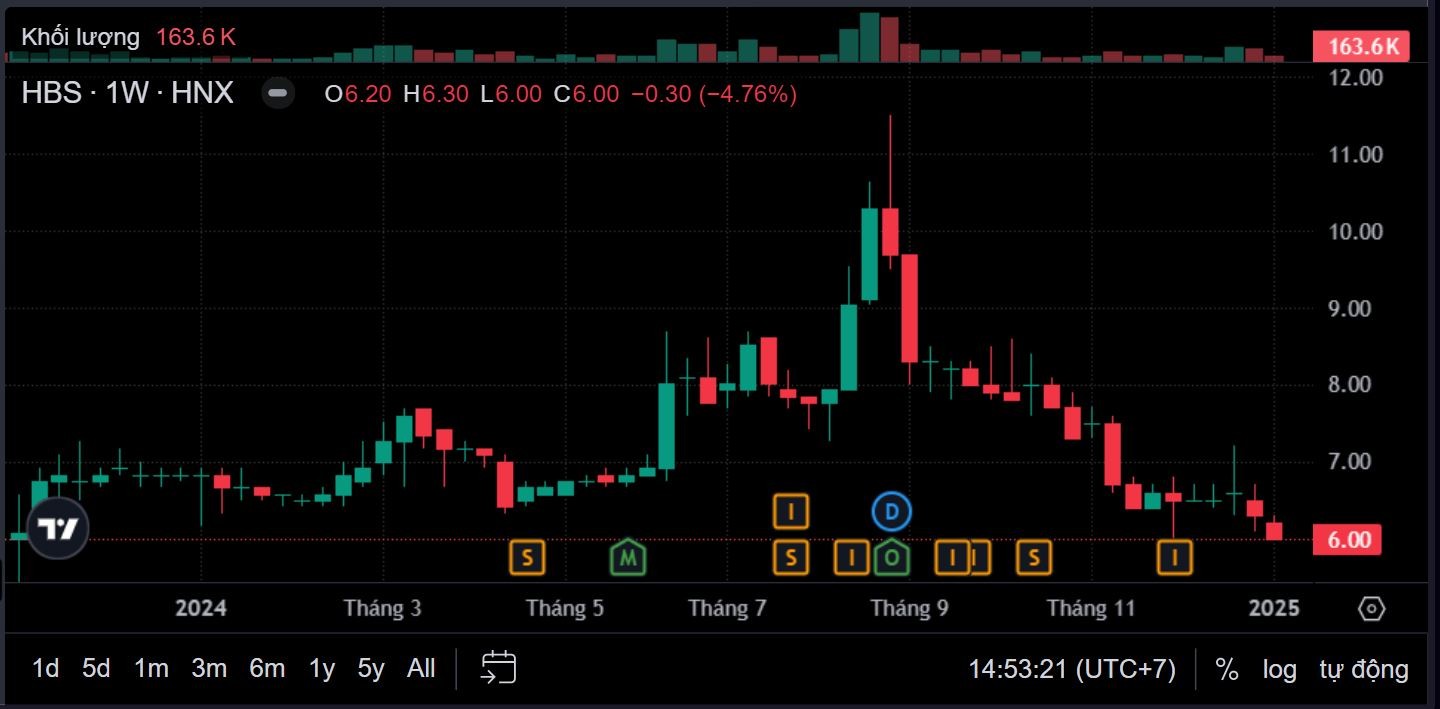Open the go-to-date calendar icon
This screenshot has width=1440, height=709.
tap(498, 667)
